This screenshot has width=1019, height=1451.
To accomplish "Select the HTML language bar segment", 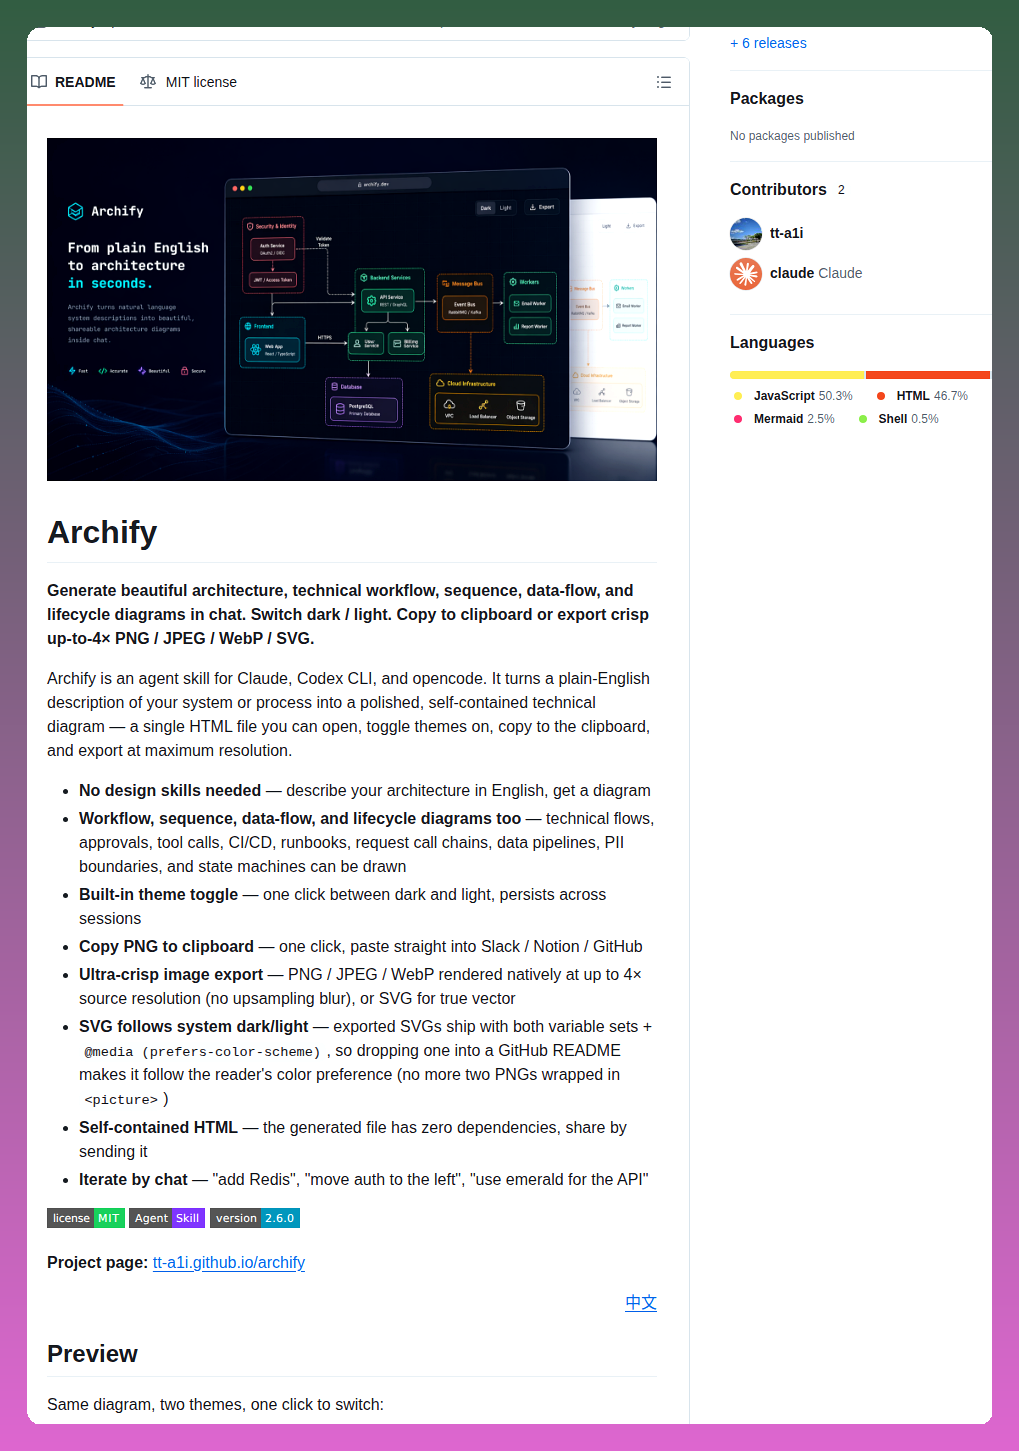I will coord(928,375).
